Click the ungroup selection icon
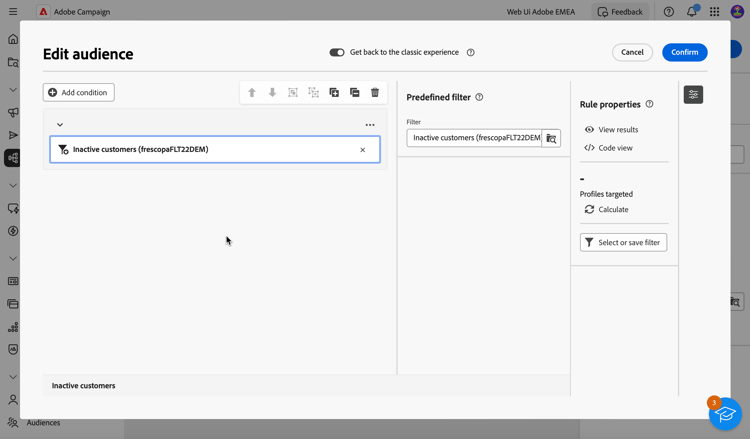 (314, 93)
